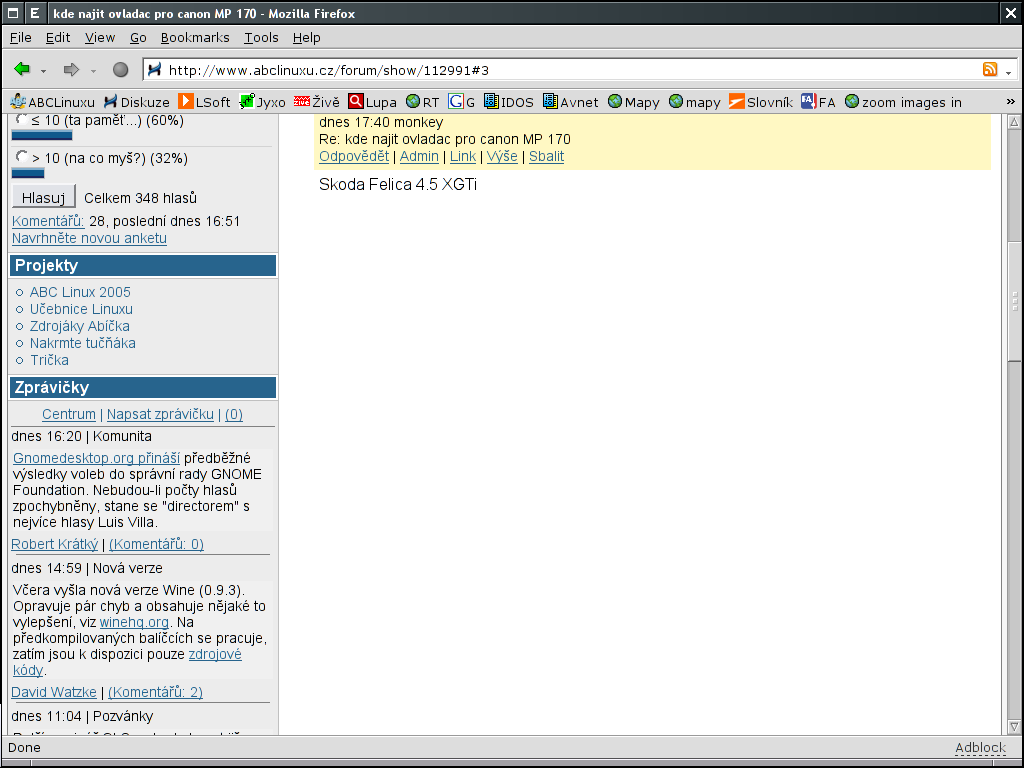Open the LSoft bookmark

[204, 102]
